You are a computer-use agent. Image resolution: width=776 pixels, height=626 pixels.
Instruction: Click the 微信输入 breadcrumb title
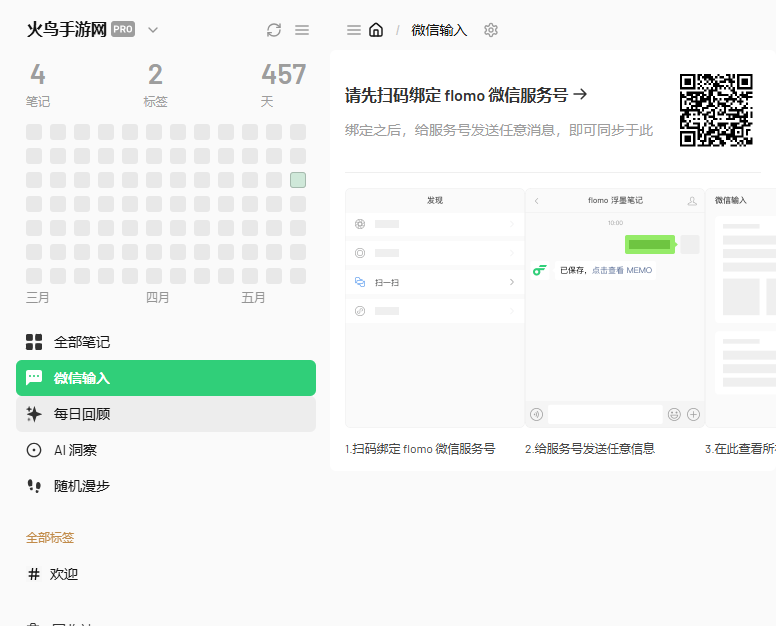[439, 30]
